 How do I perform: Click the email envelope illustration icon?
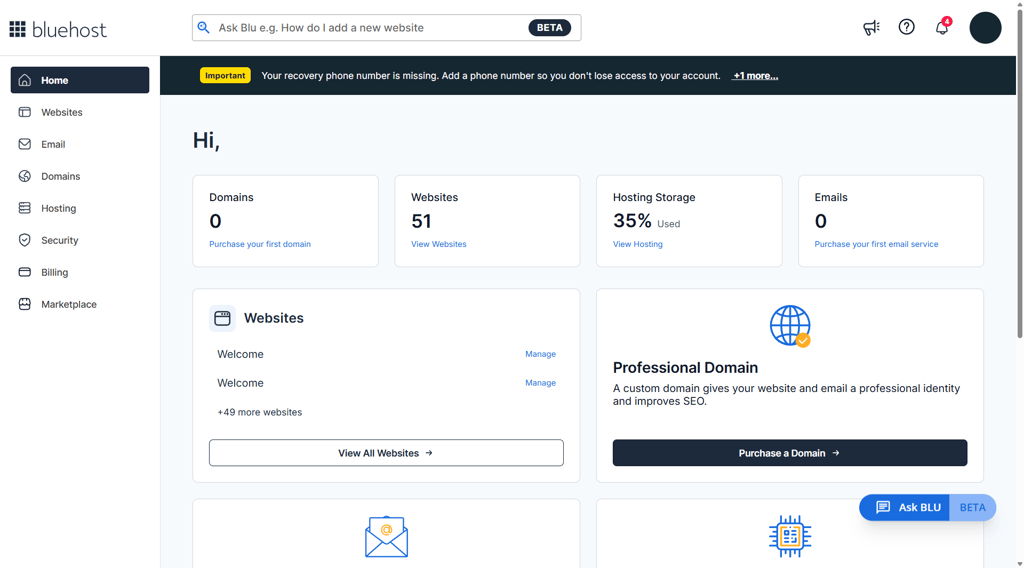(x=387, y=537)
